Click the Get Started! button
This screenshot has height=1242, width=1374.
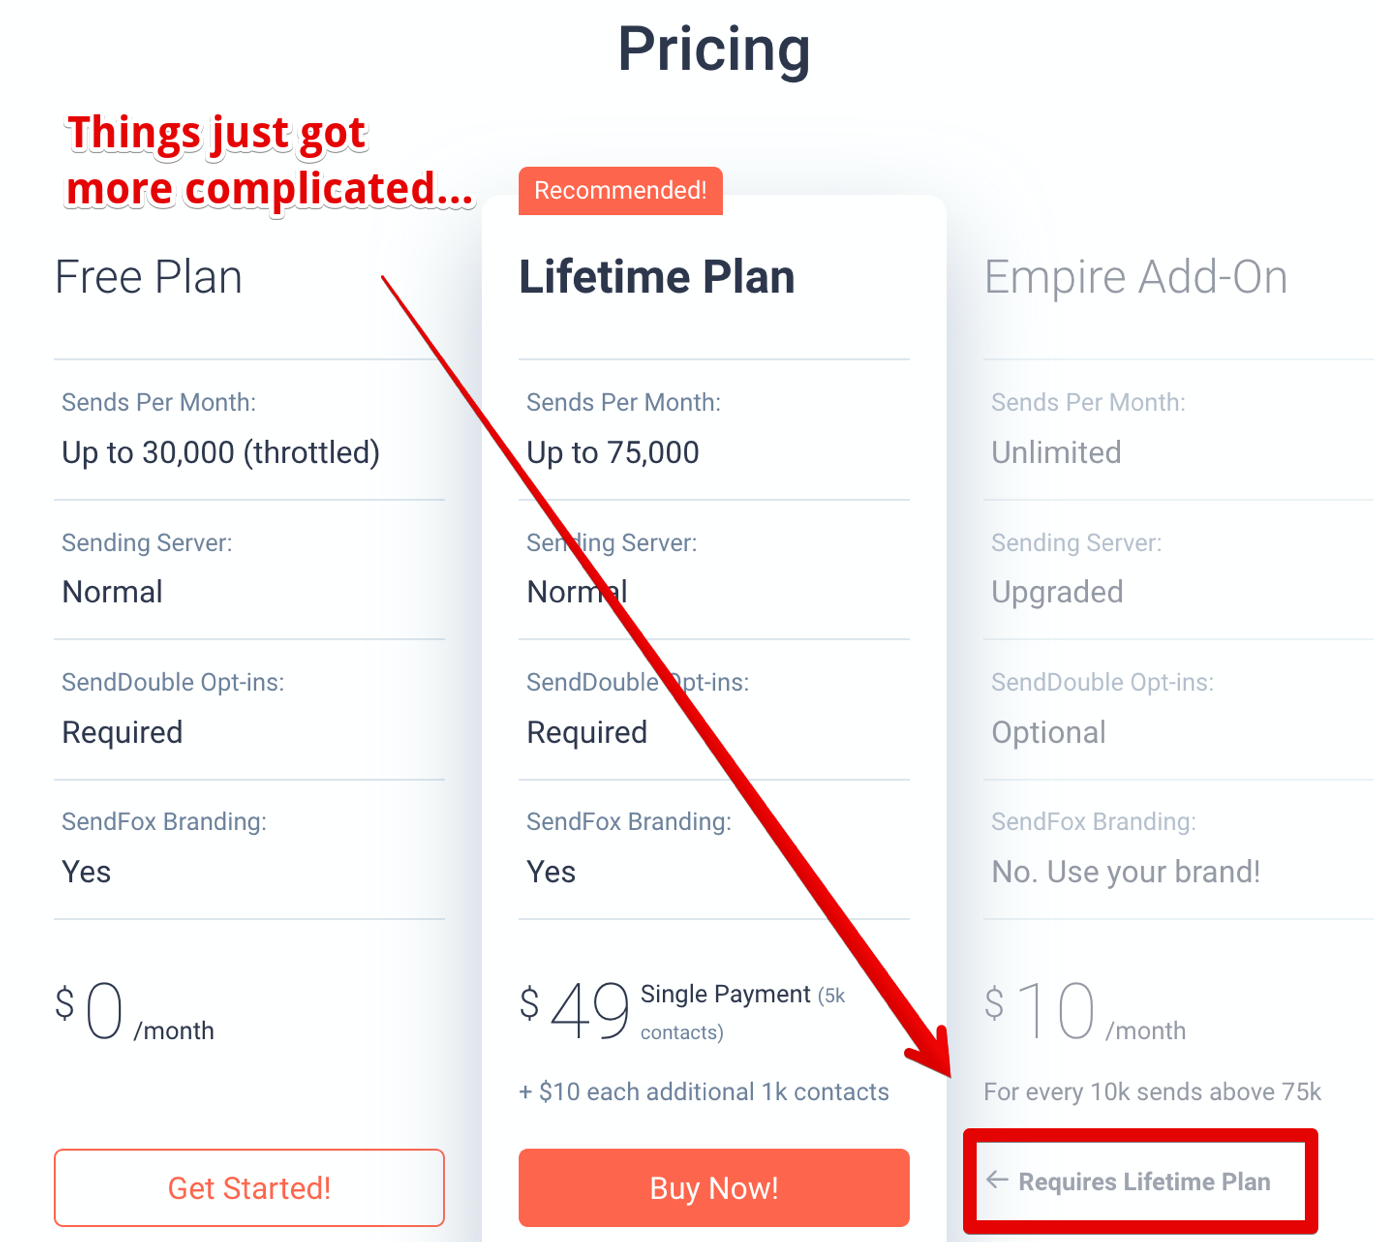click(x=249, y=1187)
